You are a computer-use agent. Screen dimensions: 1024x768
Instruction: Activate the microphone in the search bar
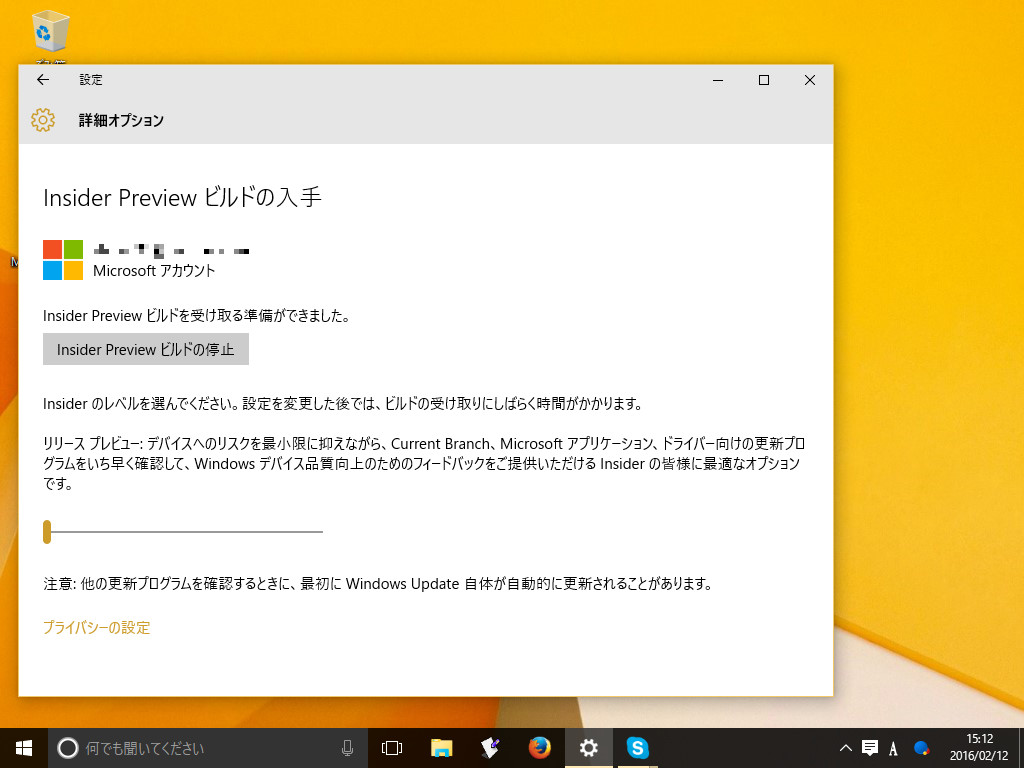[x=347, y=747]
